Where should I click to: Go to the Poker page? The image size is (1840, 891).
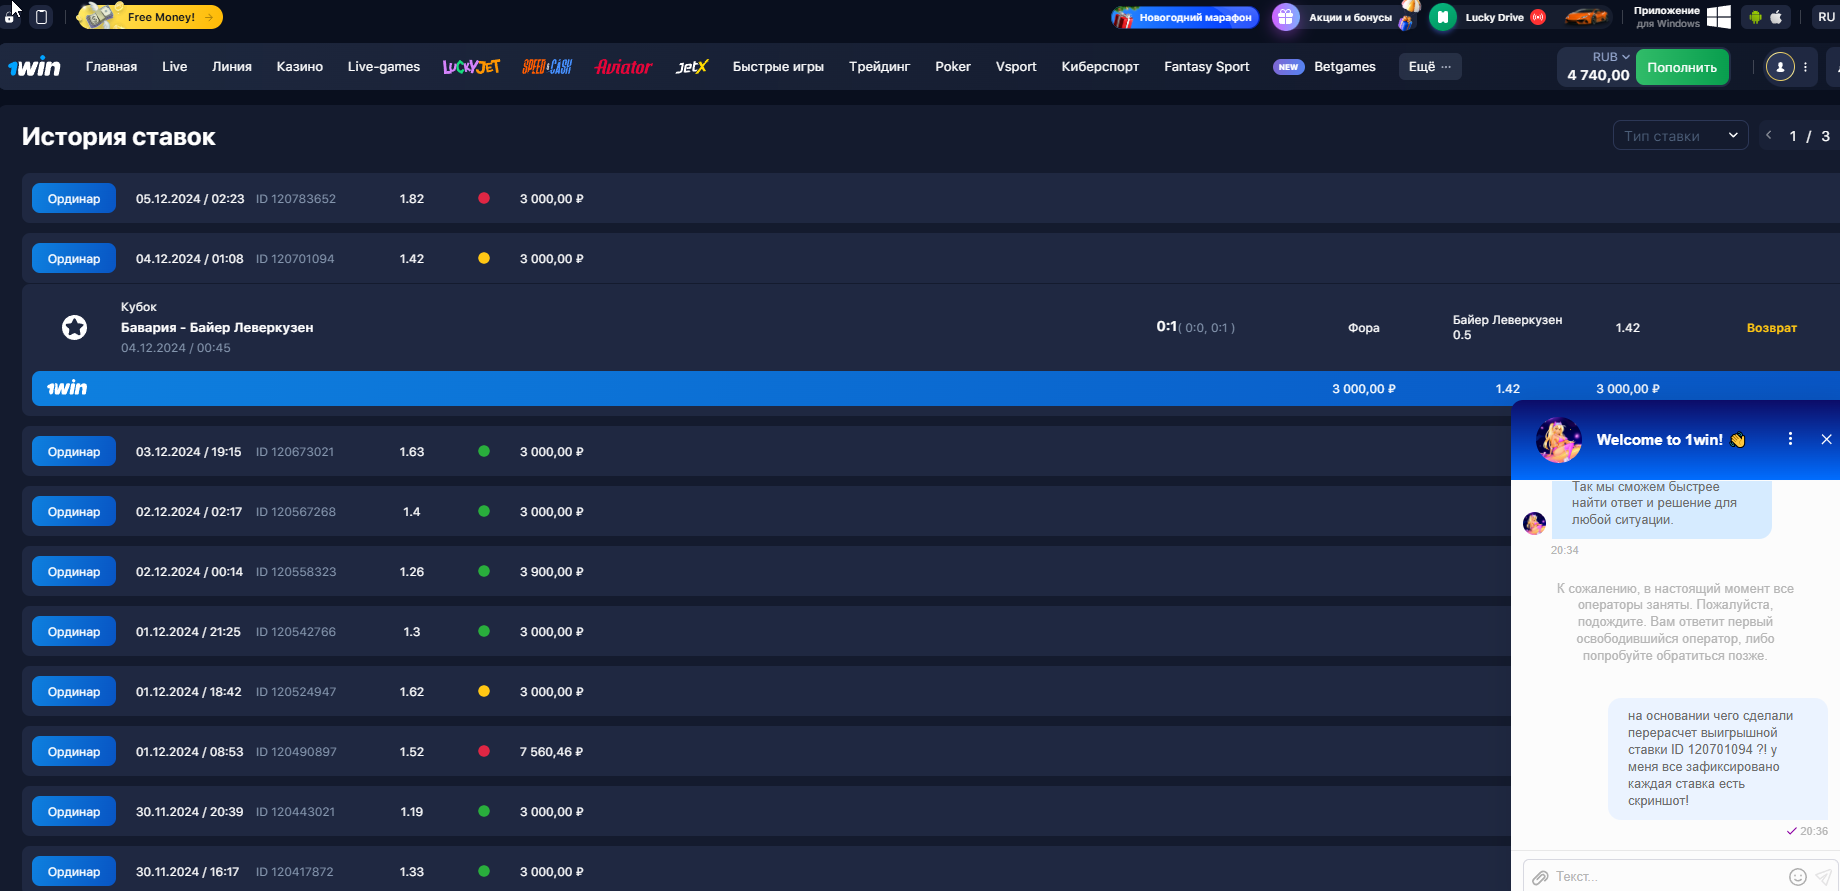(x=953, y=67)
